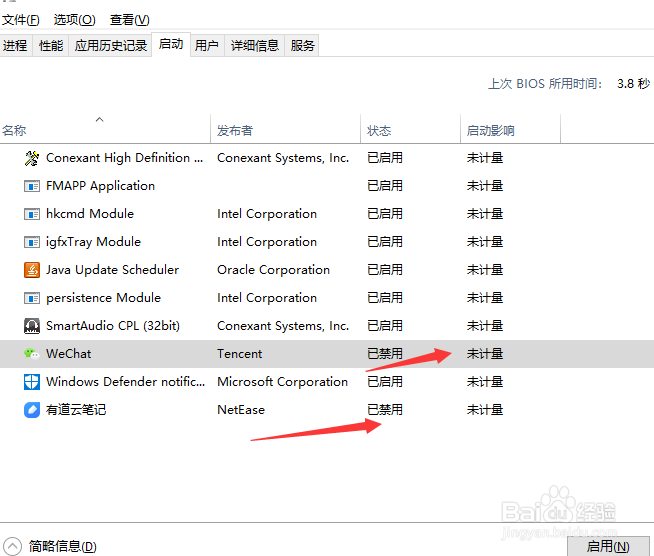The height and width of the screenshot is (556, 654).
Task: Click 未计量 impact in the WeChat row
Action: (x=485, y=354)
